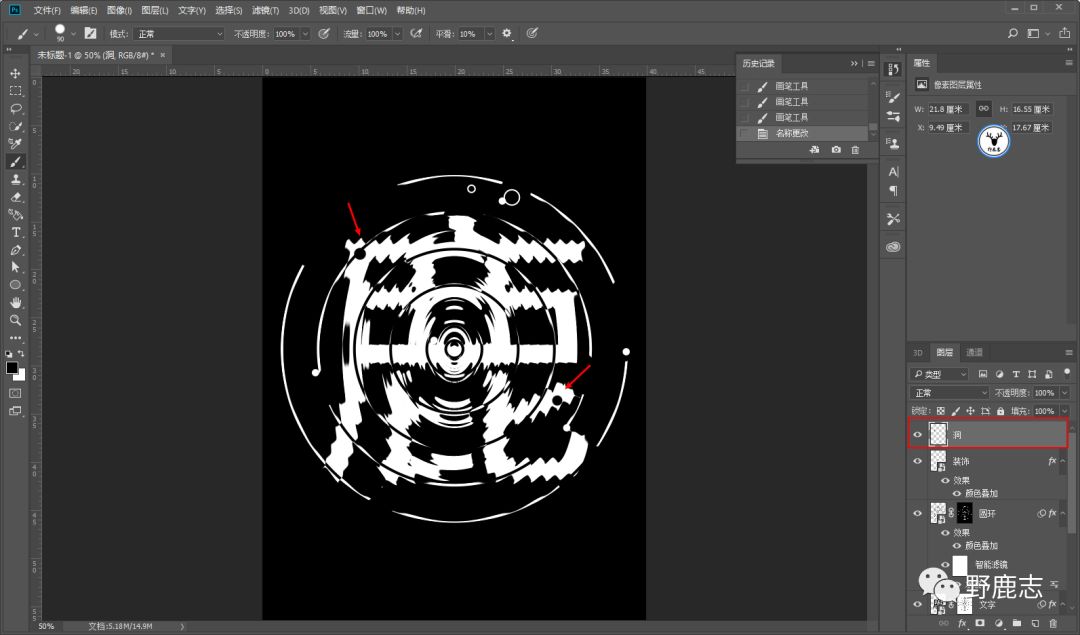Image resolution: width=1080 pixels, height=635 pixels.
Task: Select the Move tool
Action: coord(15,73)
